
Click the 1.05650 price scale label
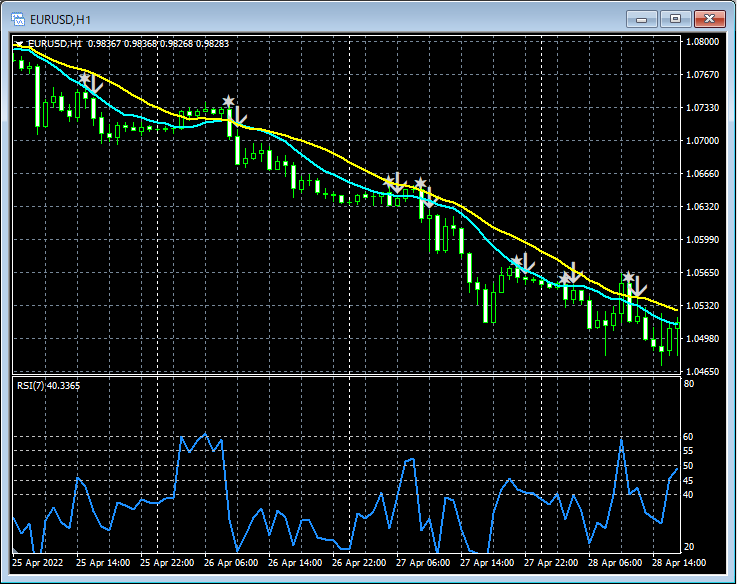point(703,272)
